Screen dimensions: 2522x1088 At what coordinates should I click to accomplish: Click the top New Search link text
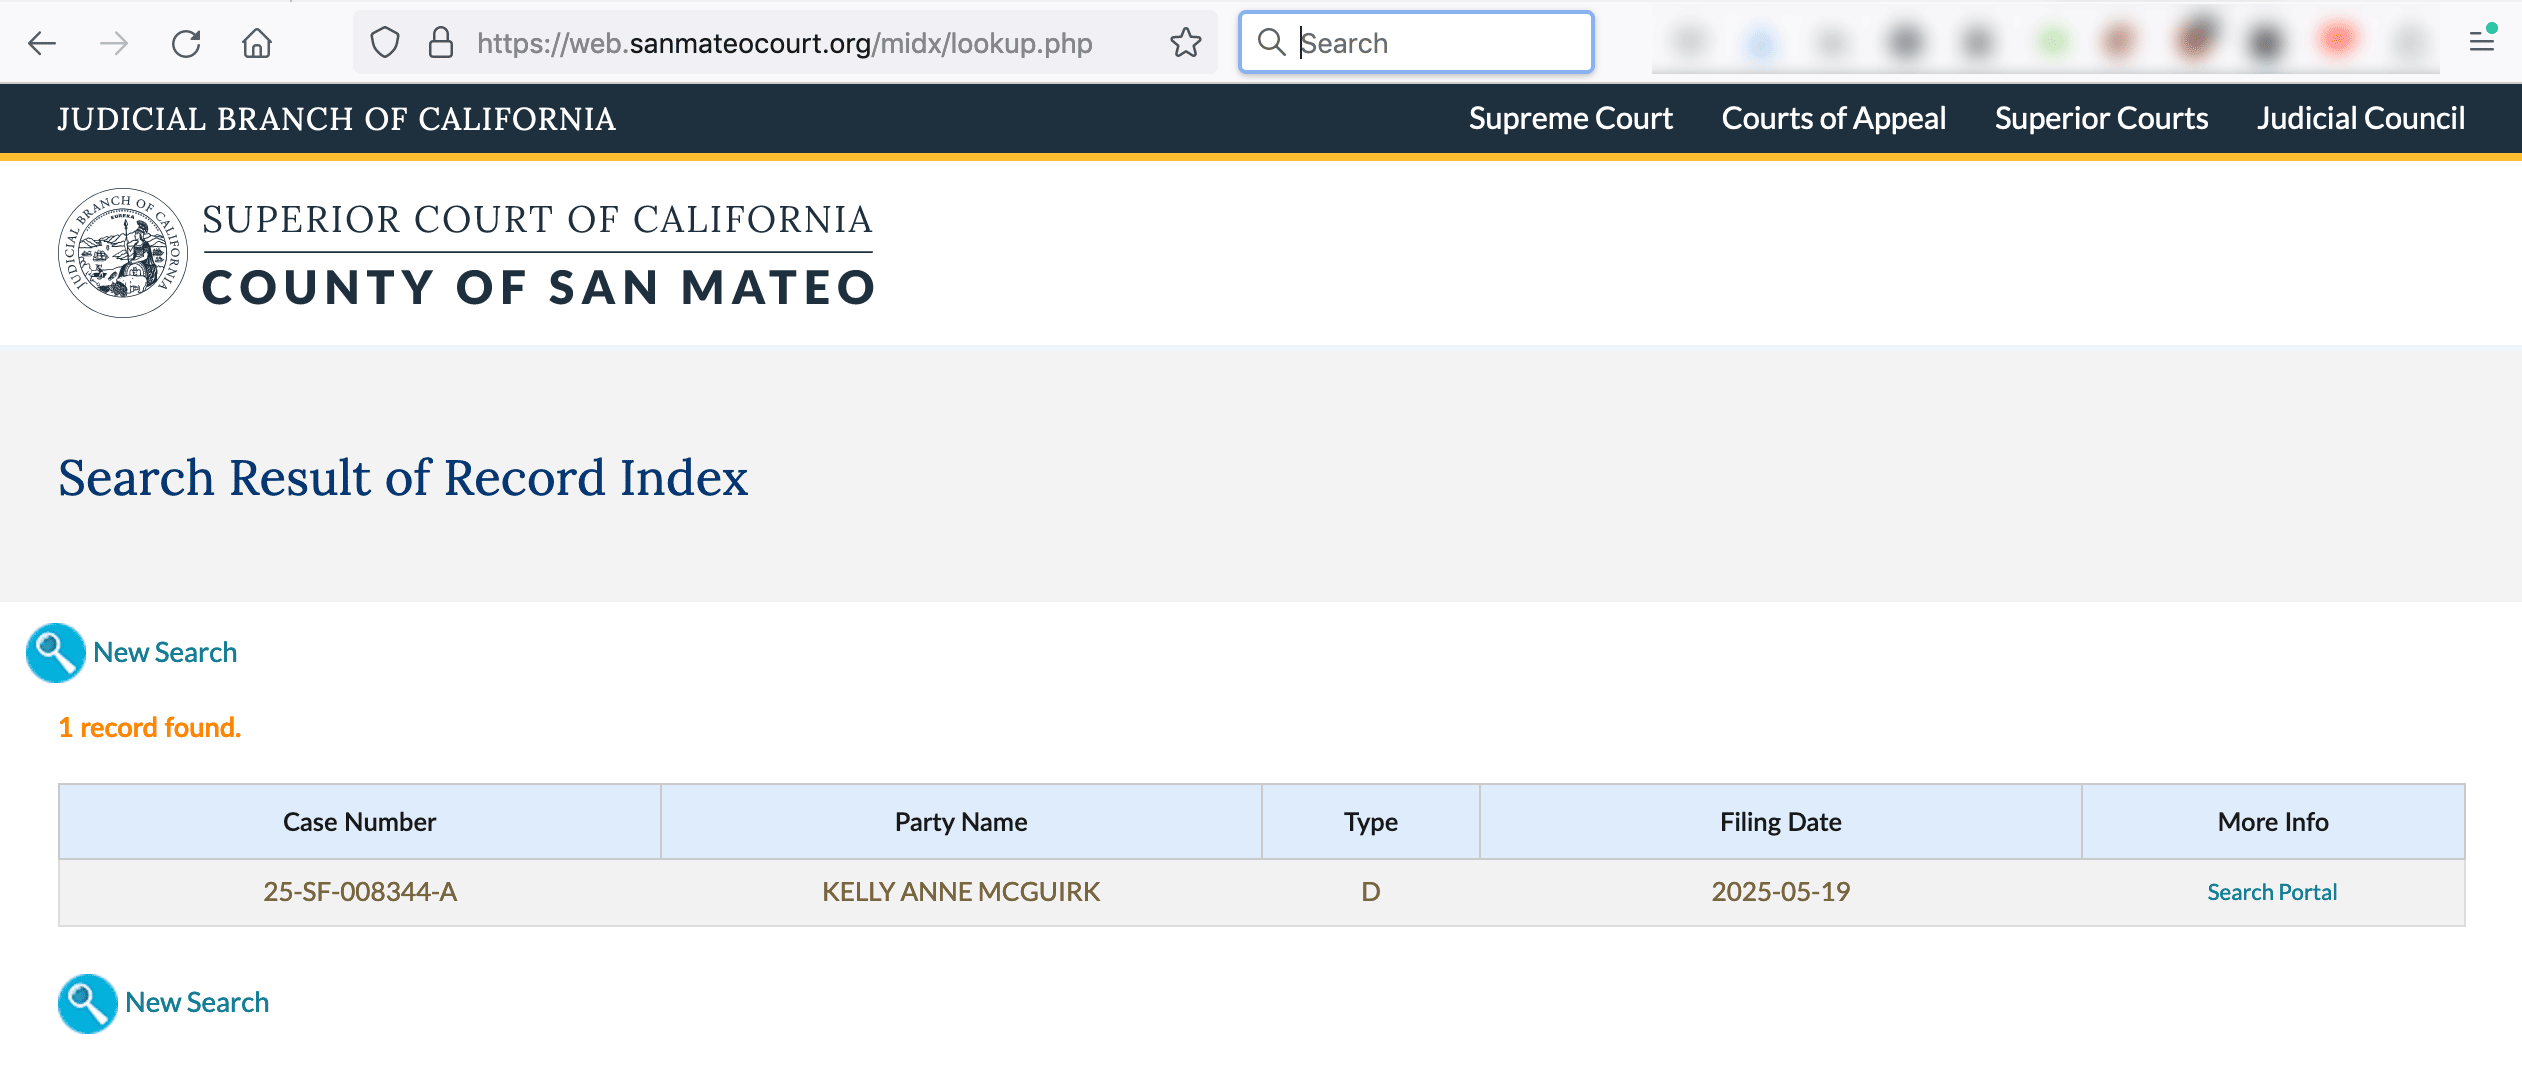165,653
